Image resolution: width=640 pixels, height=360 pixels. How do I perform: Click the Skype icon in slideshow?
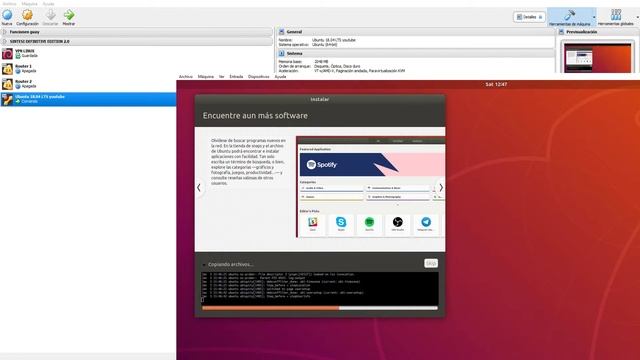coord(341,222)
